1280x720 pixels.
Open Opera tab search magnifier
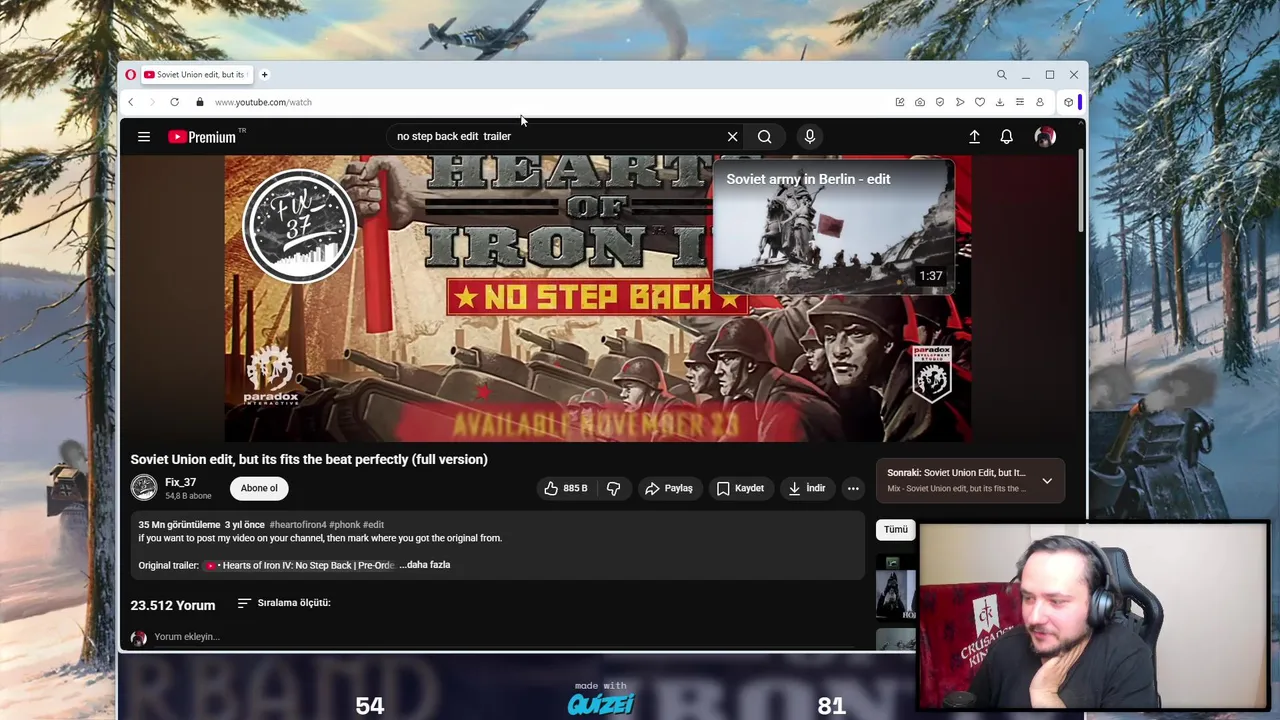coord(1001,75)
